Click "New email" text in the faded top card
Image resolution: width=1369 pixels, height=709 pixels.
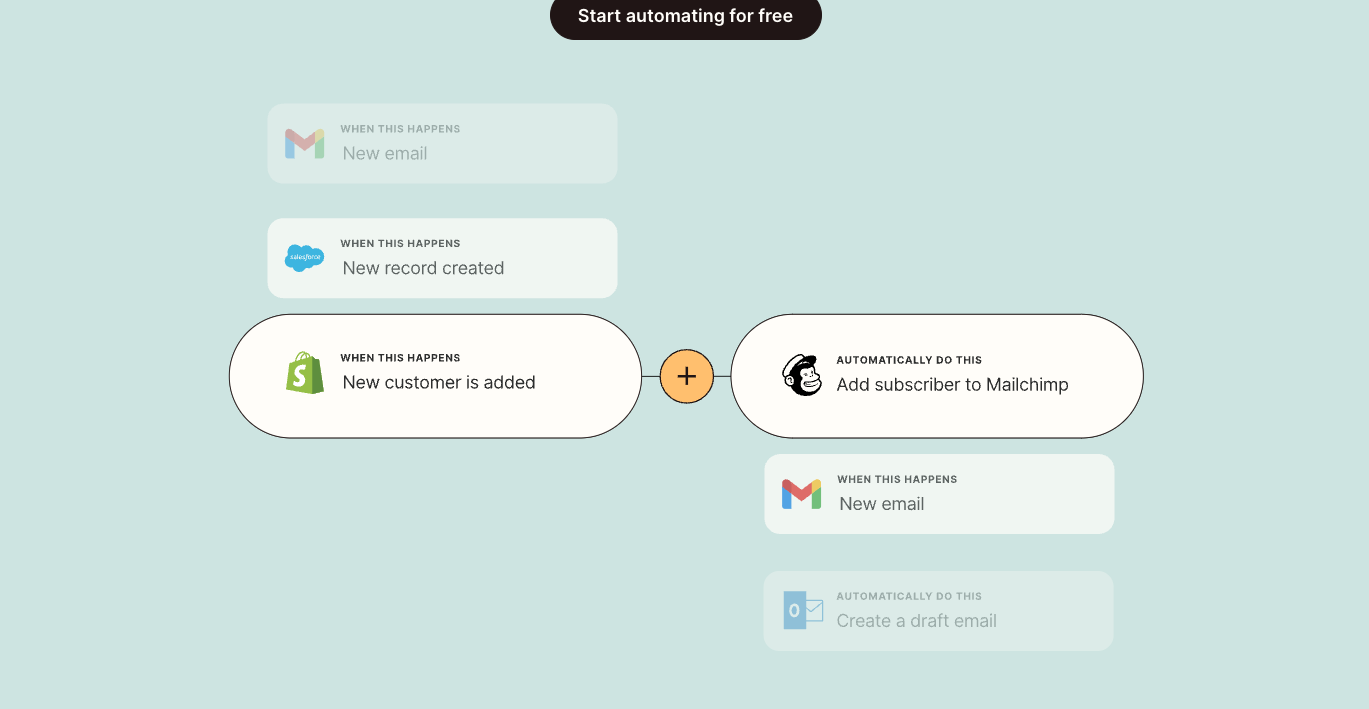click(385, 153)
